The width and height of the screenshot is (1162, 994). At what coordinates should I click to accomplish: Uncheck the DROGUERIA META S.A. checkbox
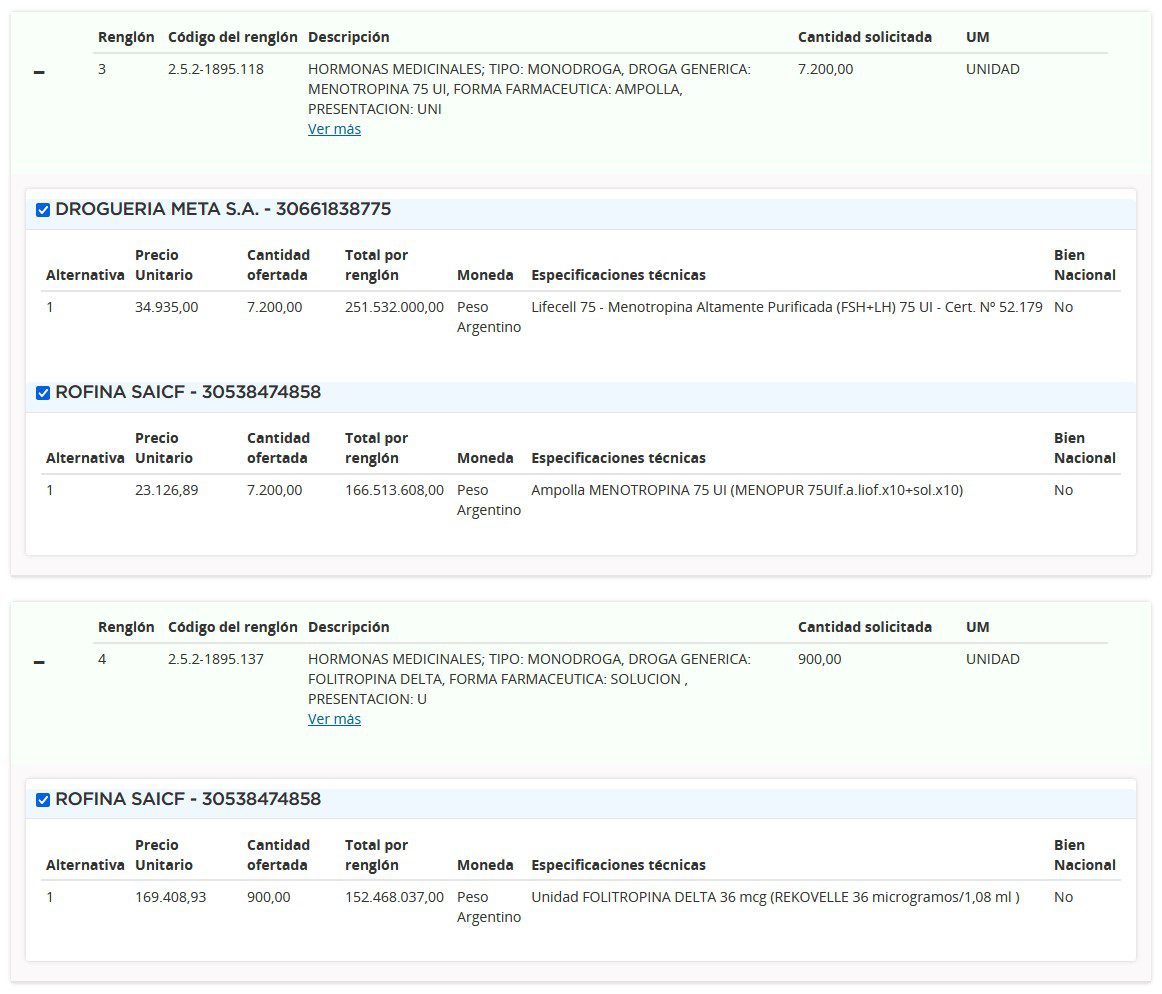[43, 210]
